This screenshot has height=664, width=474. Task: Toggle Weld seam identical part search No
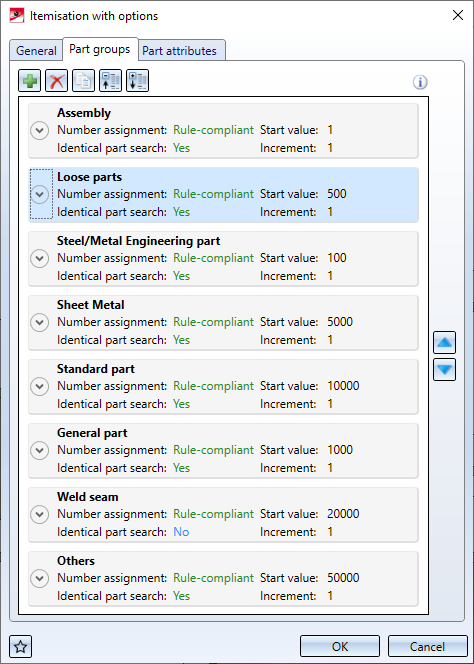181,532
